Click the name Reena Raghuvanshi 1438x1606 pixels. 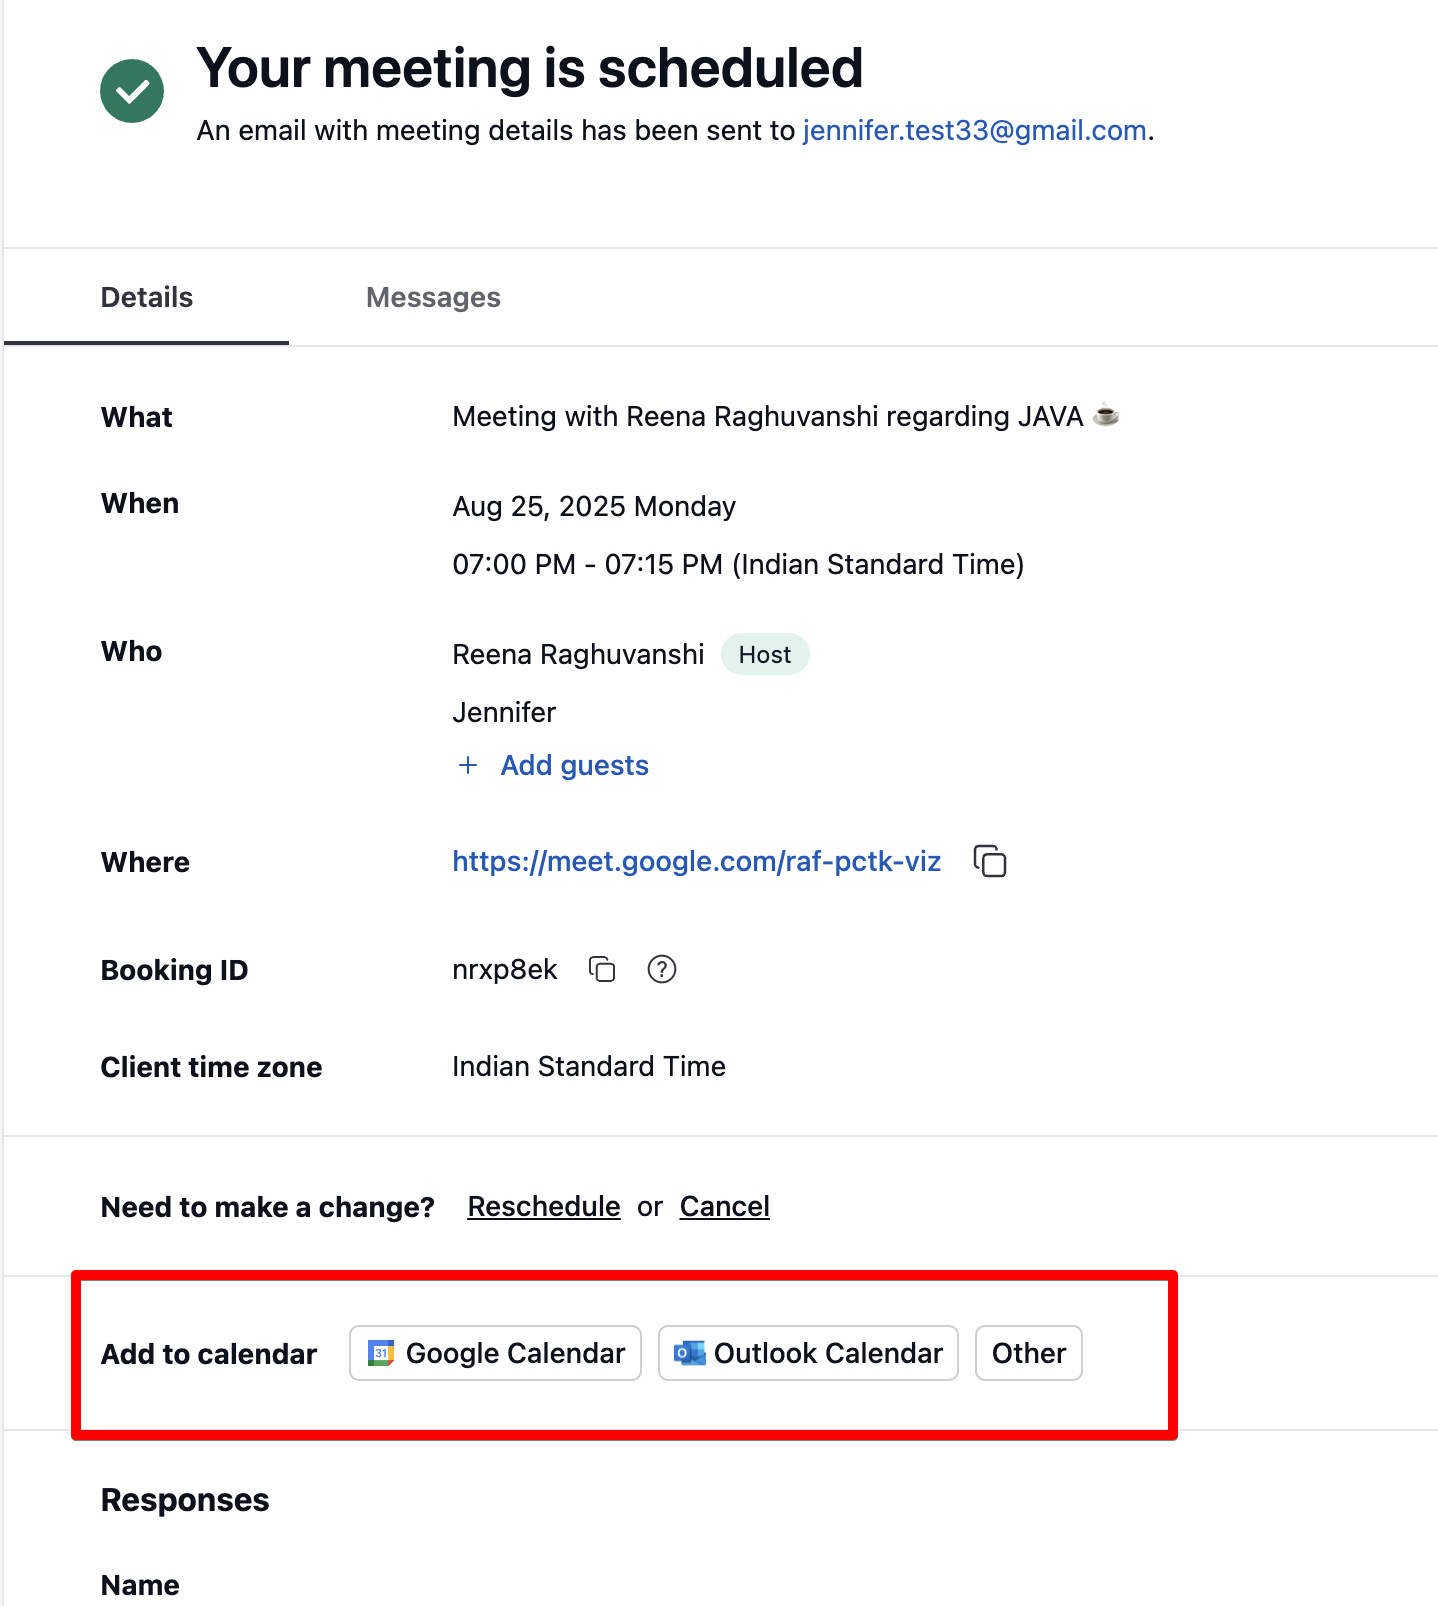(x=578, y=654)
